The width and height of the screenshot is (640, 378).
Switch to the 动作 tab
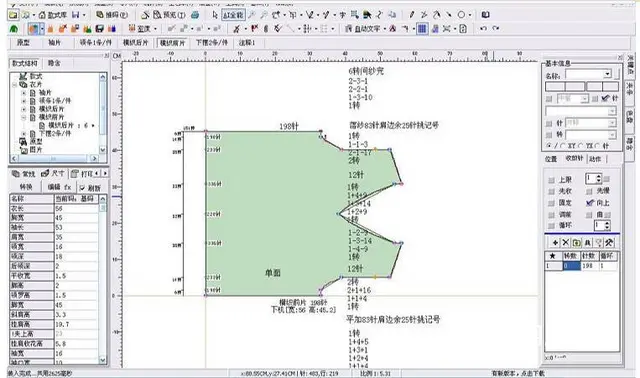pyautogui.click(x=595, y=158)
